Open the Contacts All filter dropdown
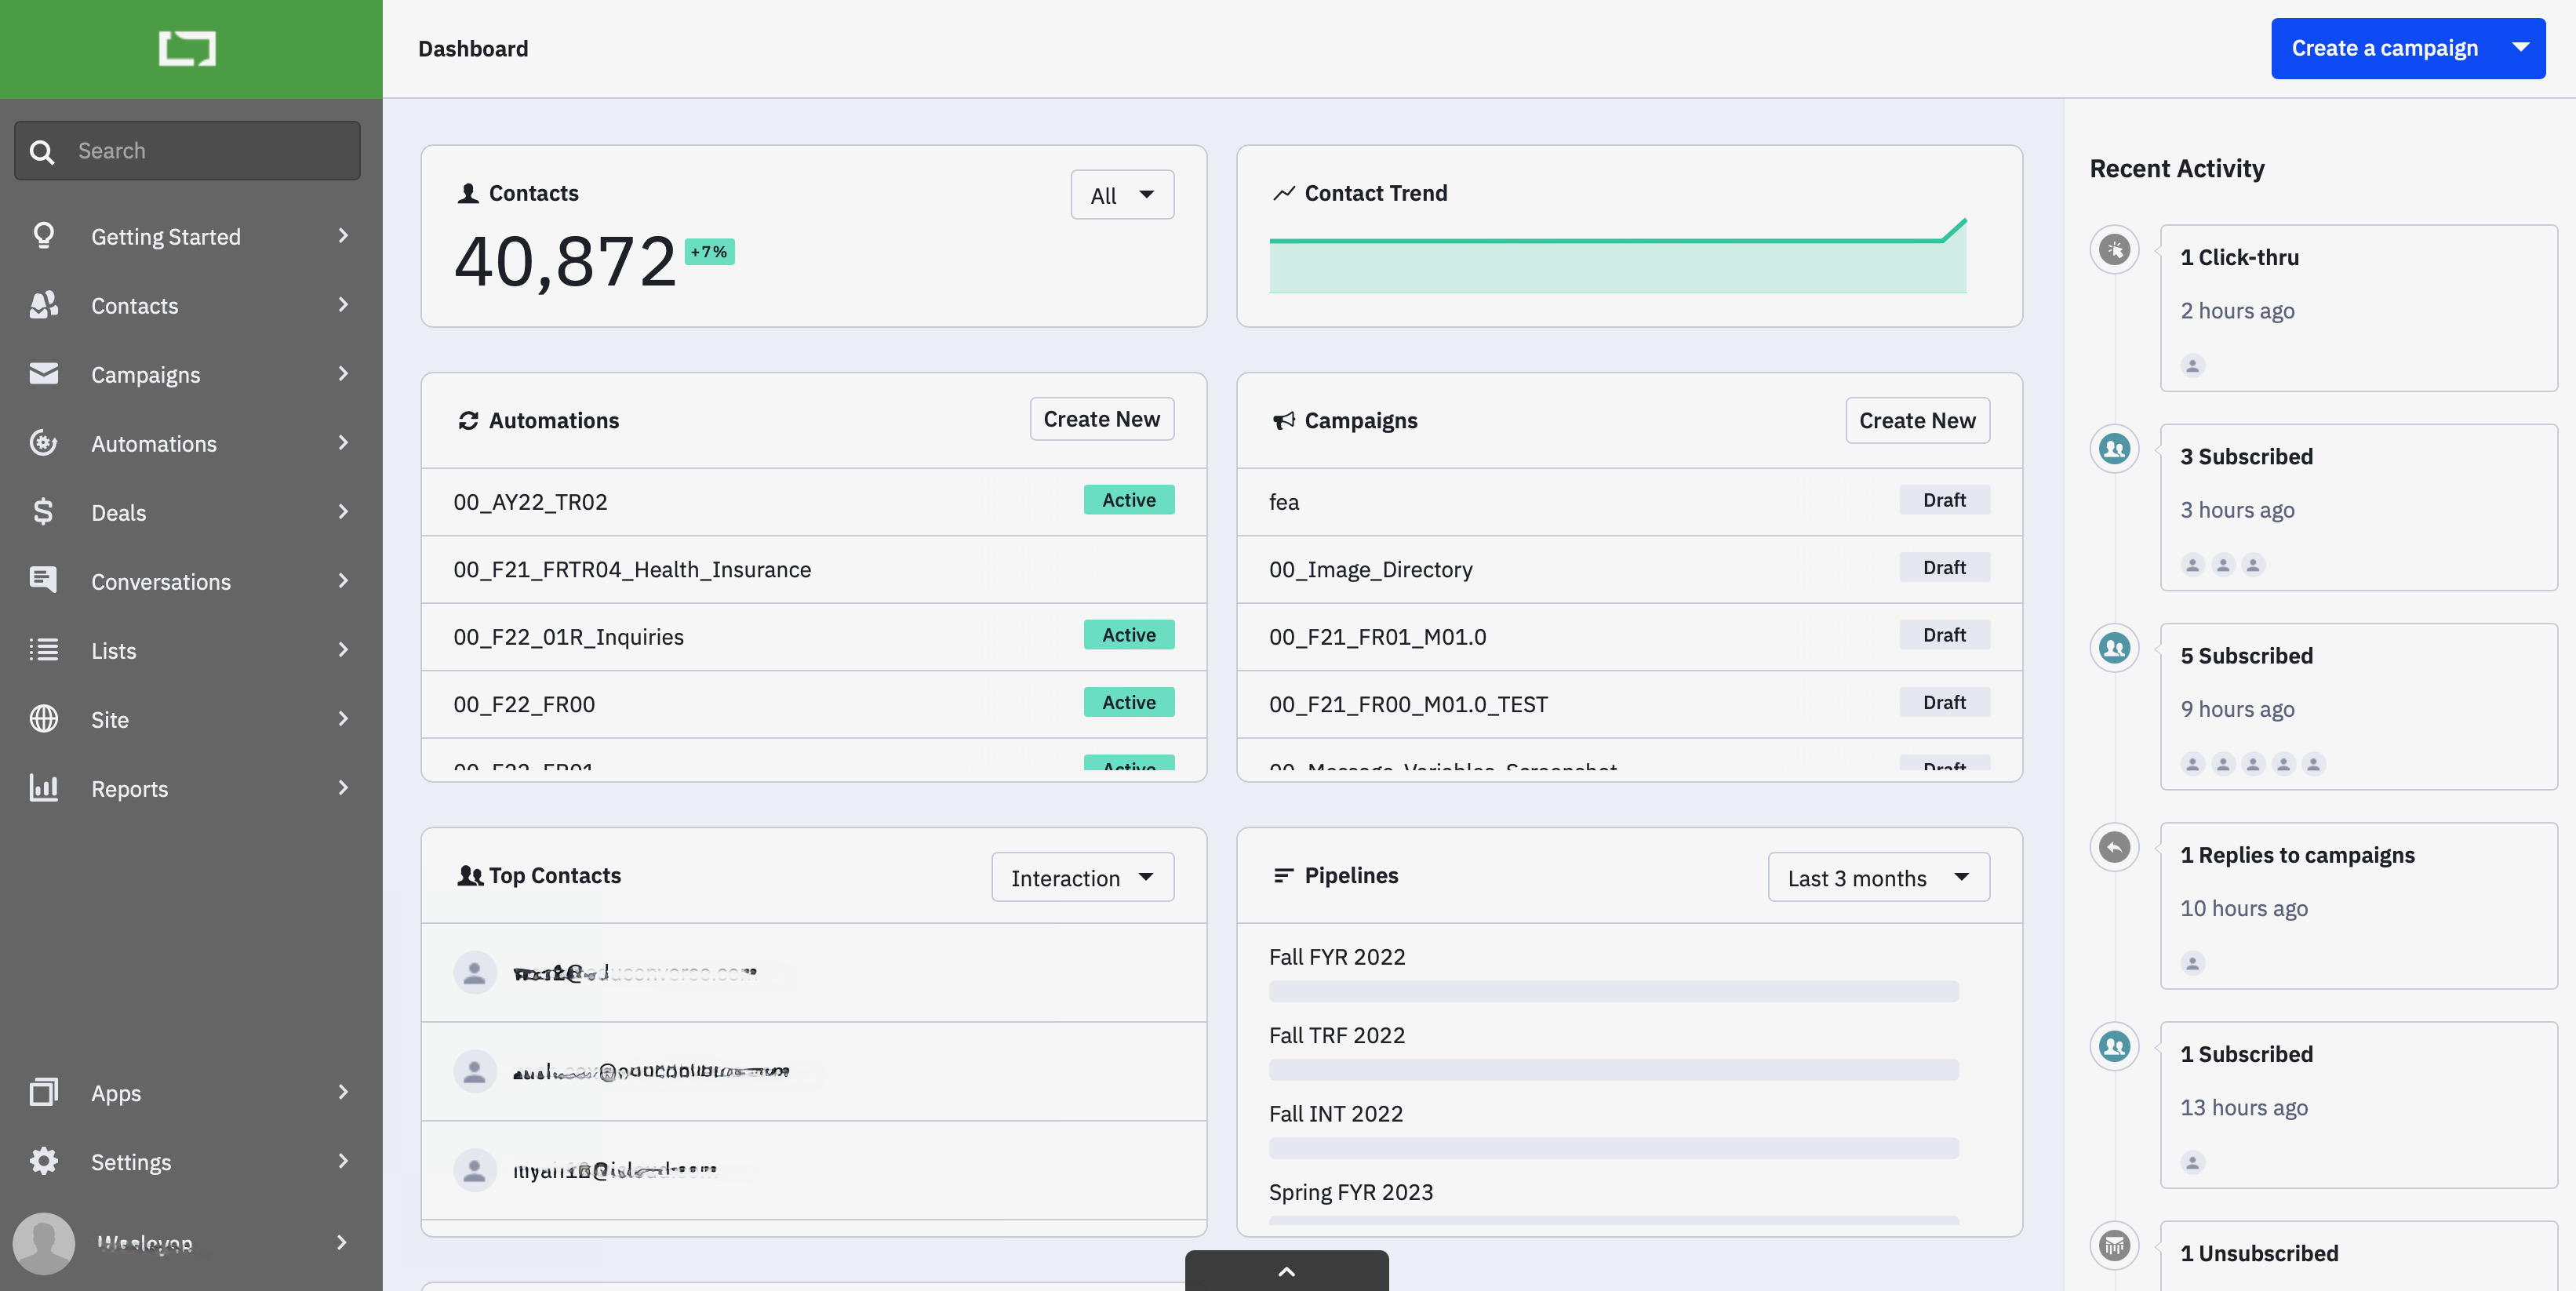Image resolution: width=2576 pixels, height=1291 pixels. [1122, 195]
